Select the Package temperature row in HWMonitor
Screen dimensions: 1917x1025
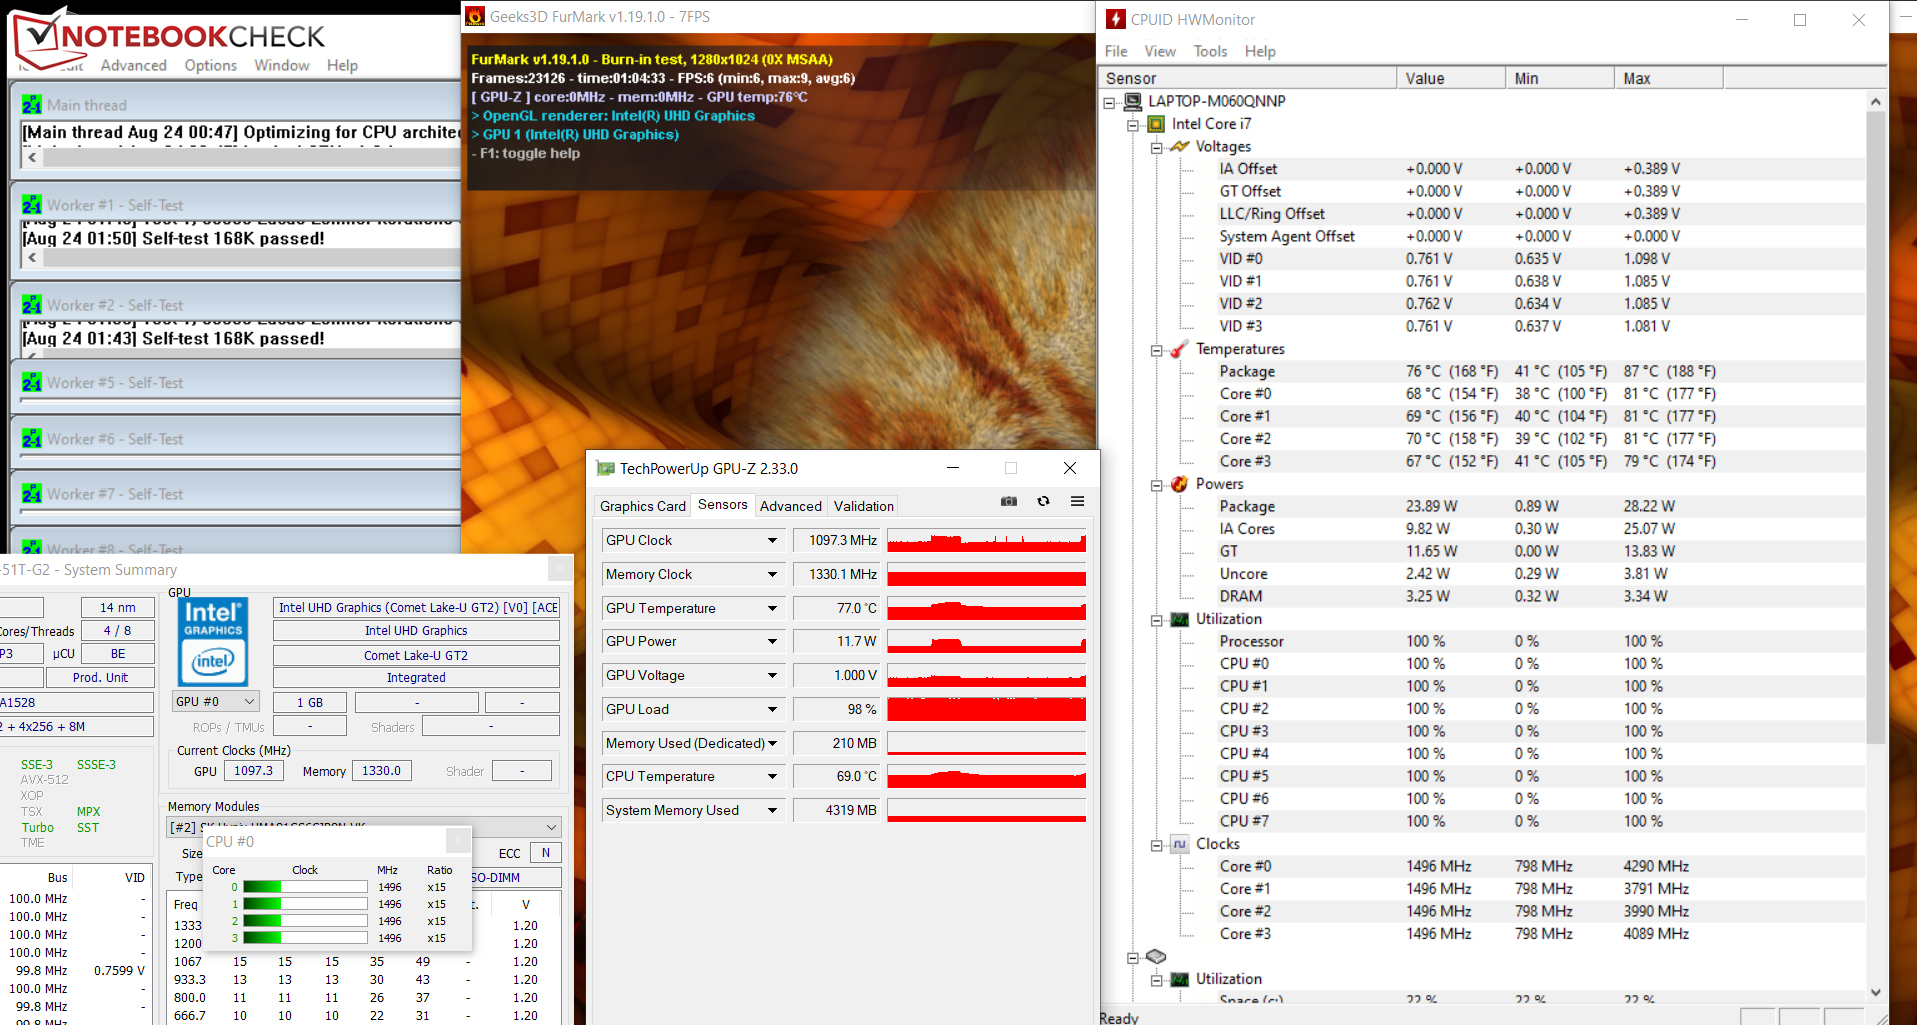(x=1482, y=371)
